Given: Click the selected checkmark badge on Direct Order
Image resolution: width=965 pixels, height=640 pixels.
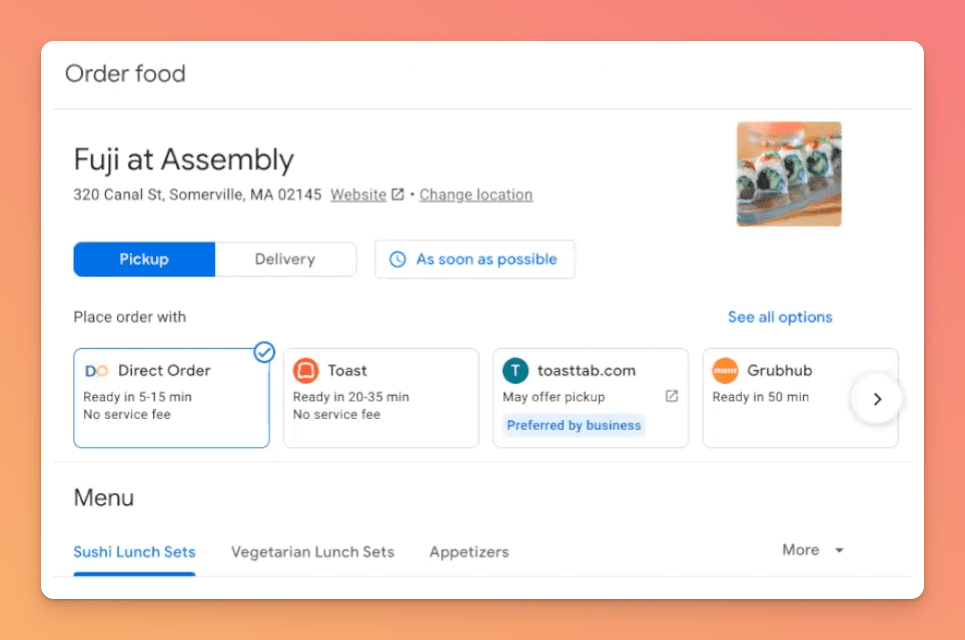Looking at the screenshot, I should [x=264, y=352].
